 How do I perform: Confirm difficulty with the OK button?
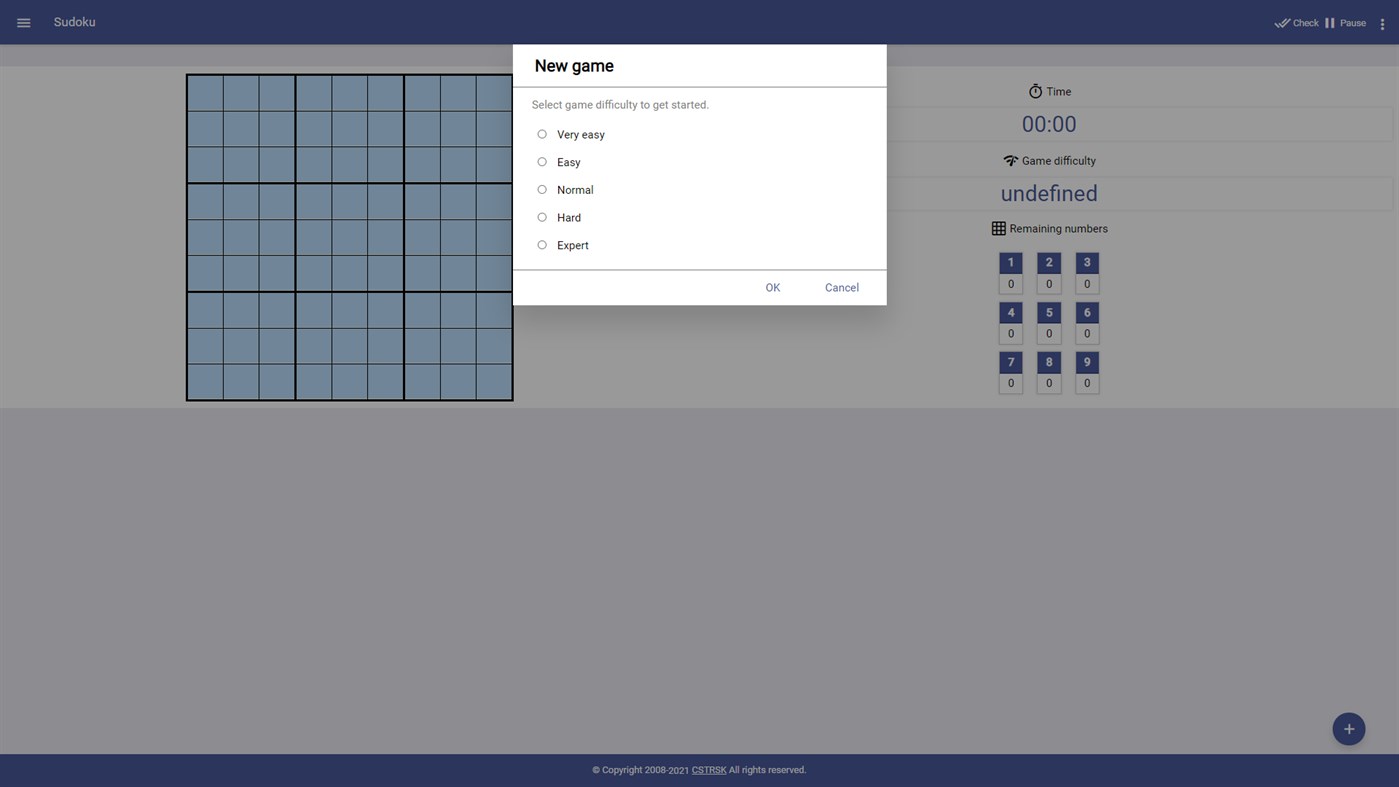click(x=772, y=287)
